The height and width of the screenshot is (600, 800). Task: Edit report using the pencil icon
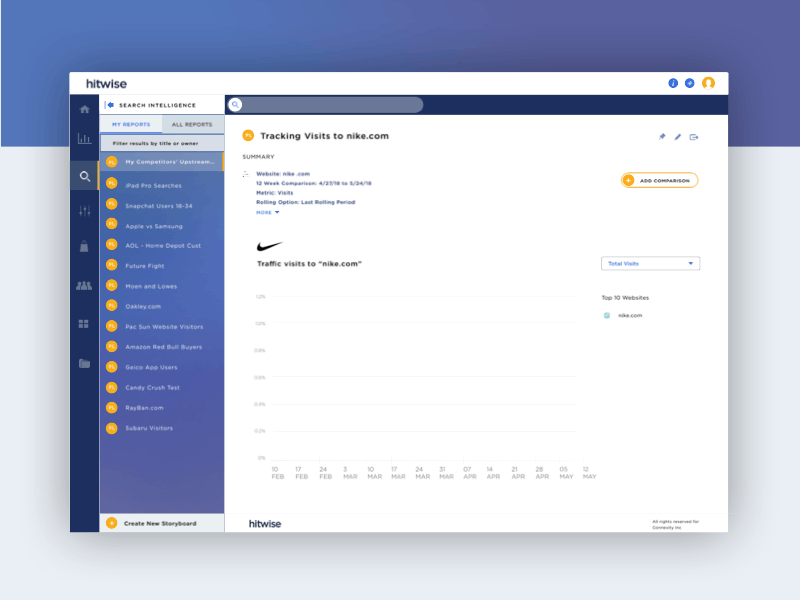[677, 137]
